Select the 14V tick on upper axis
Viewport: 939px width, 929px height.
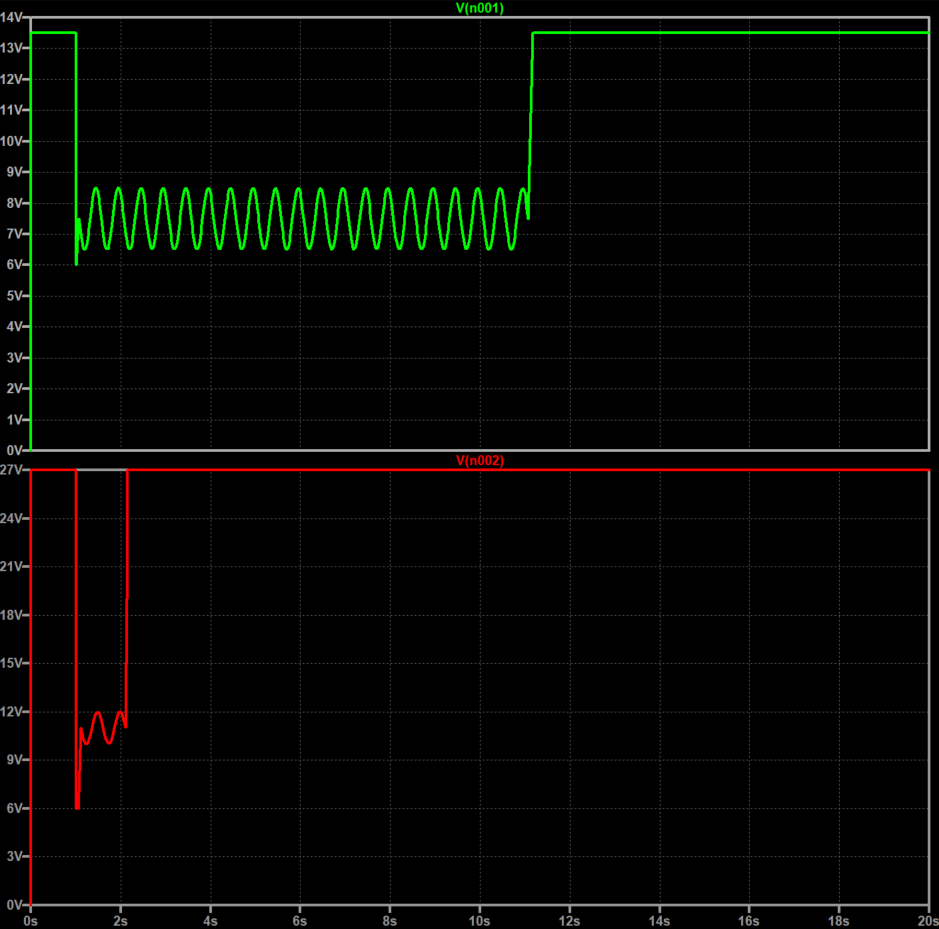(x=11, y=17)
